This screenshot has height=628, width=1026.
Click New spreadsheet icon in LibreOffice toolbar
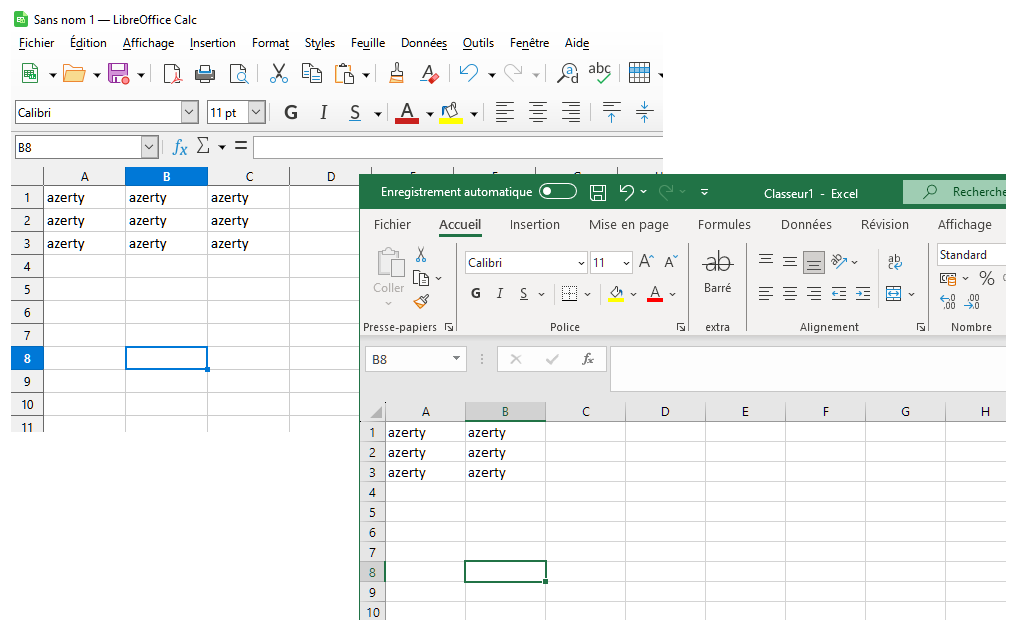pos(29,74)
